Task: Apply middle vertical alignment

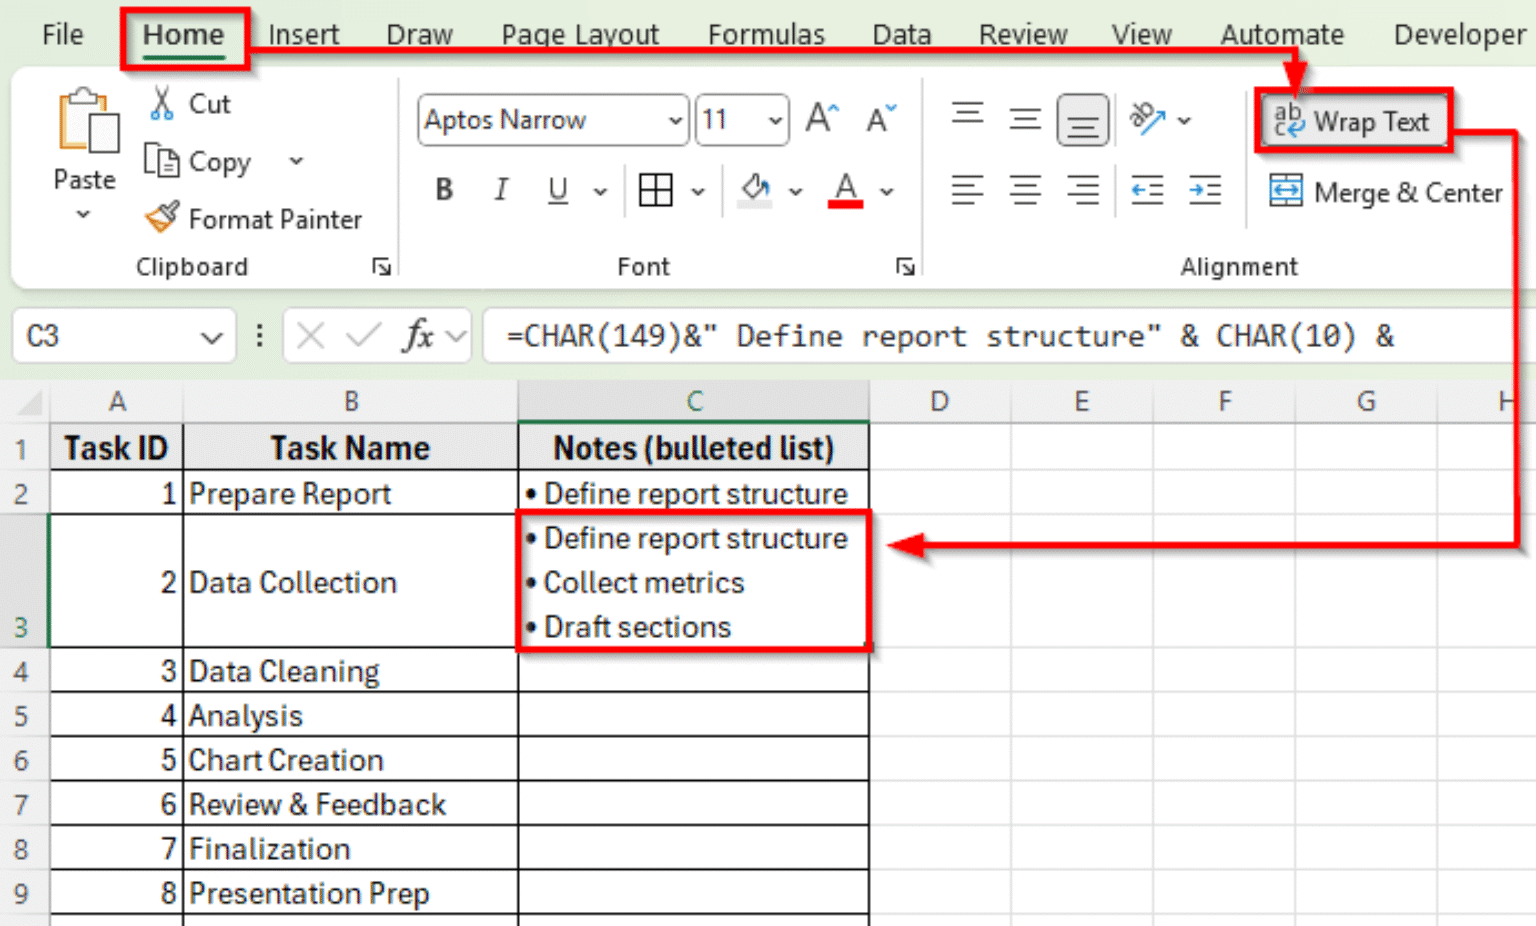Action: 1025,119
